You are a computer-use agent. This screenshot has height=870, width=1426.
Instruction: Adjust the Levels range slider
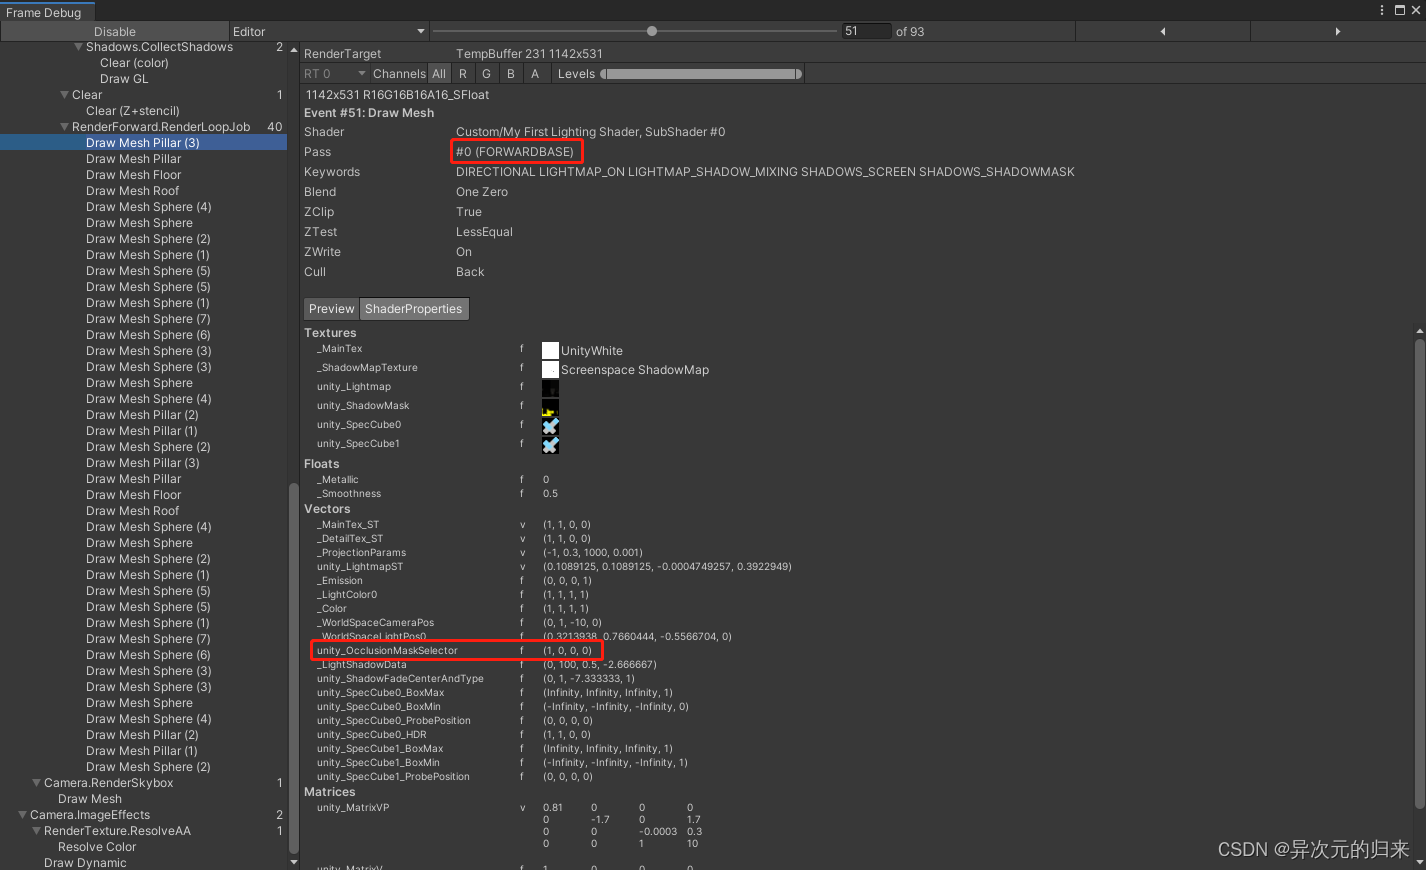point(702,74)
